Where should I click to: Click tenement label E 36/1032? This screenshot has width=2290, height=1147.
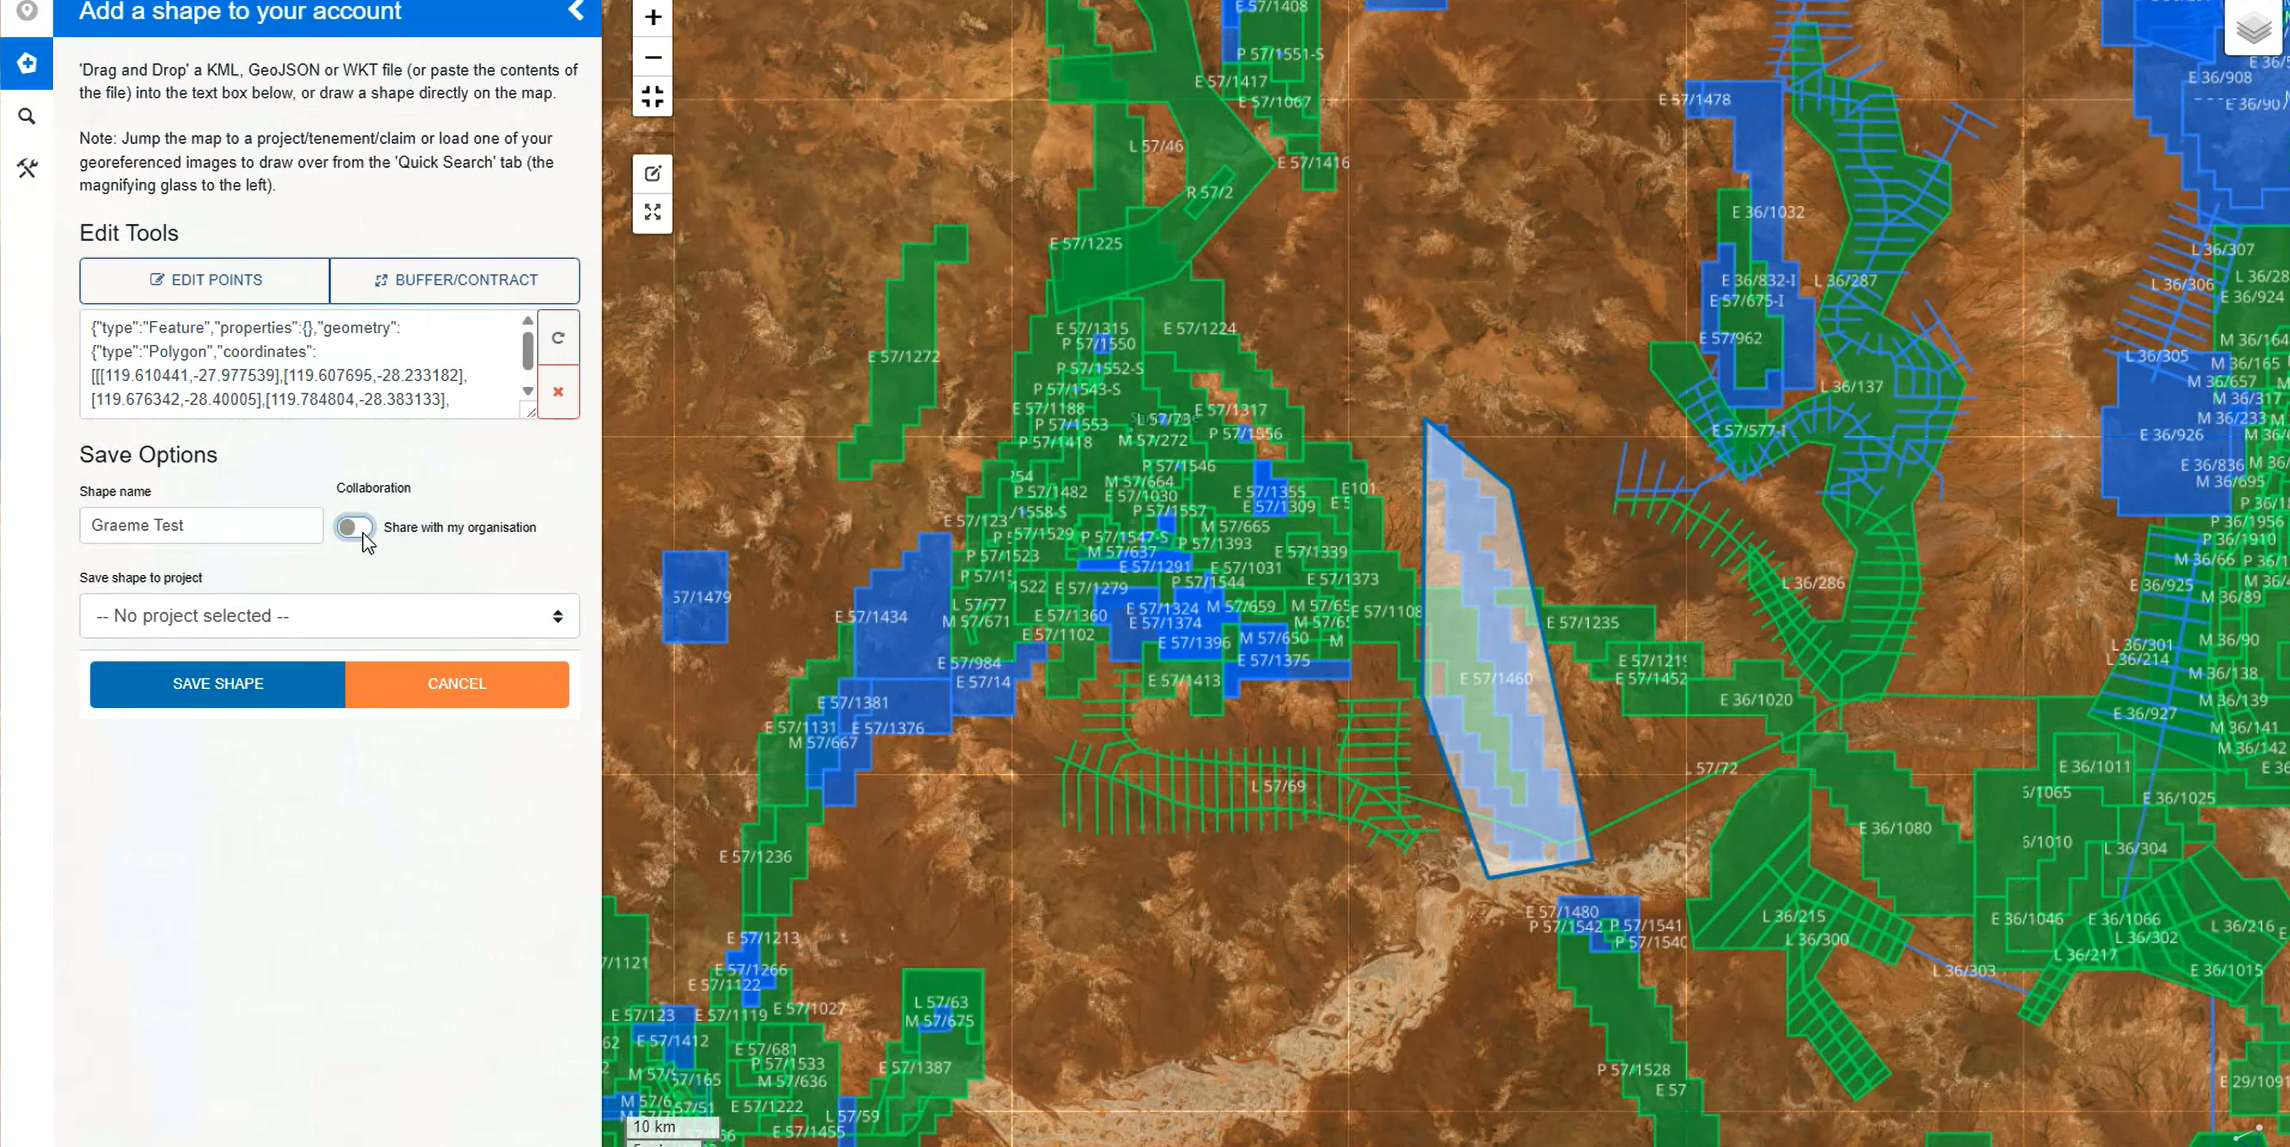pos(1767,212)
